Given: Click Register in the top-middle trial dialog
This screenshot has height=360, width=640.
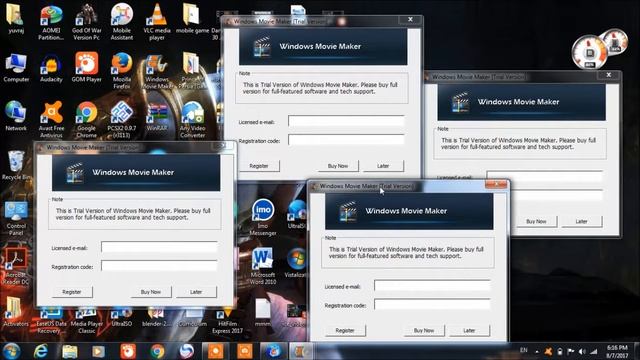Looking at the screenshot, I should 259,166.
